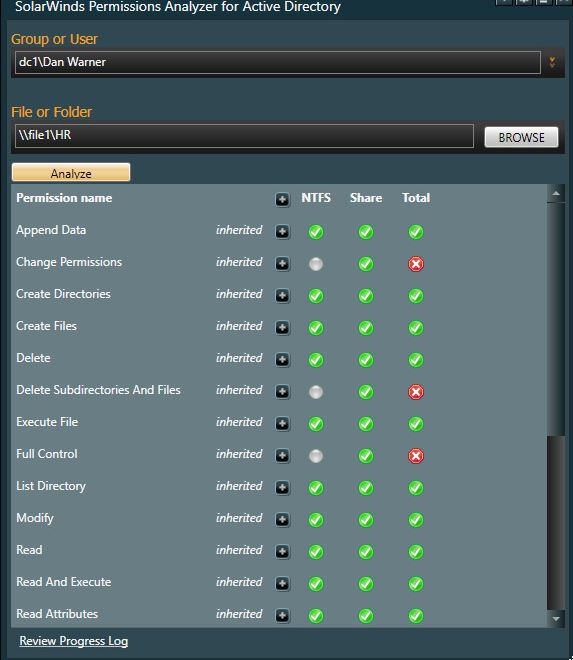Click the NTFS check for List Directory
Viewport: 573px width, 660px height.
316,488
